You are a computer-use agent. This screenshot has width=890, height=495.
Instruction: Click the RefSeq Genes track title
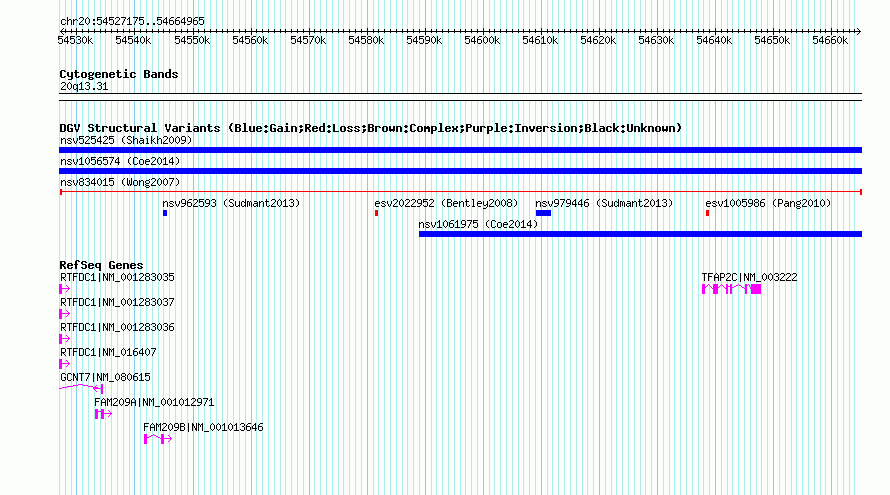tap(101, 265)
